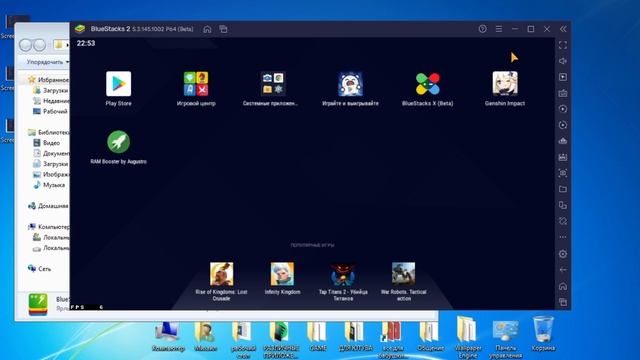Select Изображения library in Explorer
The height and width of the screenshot is (360, 640).
[x=51, y=174]
